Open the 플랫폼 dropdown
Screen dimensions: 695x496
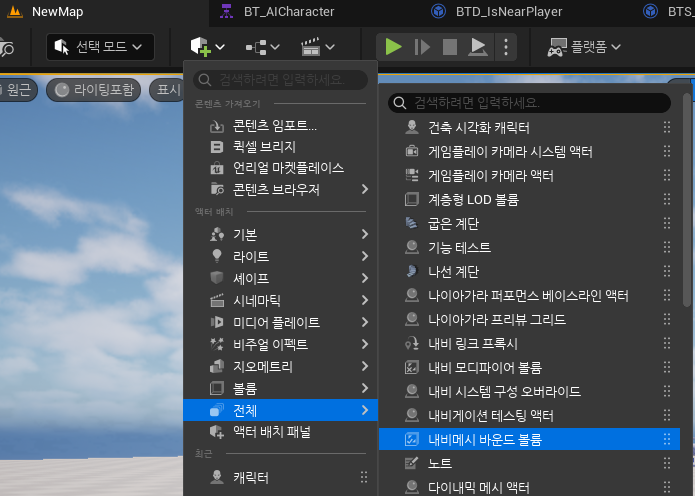(x=584, y=47)
